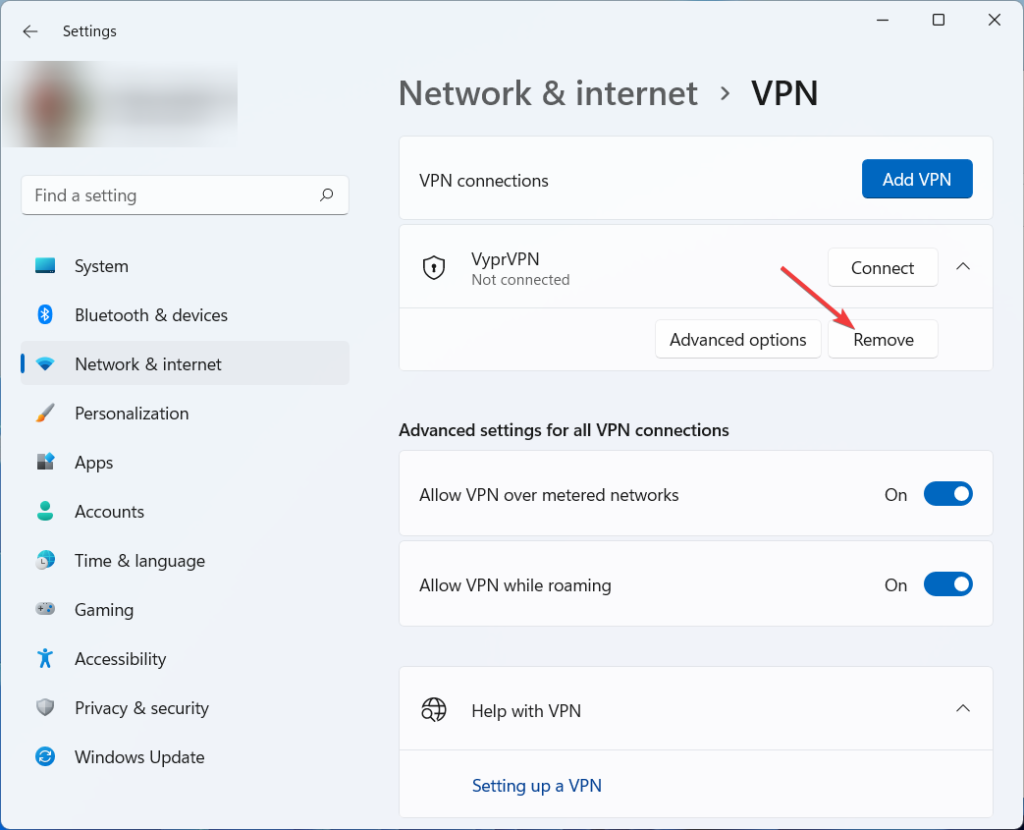Click Network & internet in the breadcrumb
Image resolution: width=1024 pixels, height=830 pixels.
pyautogui.click(x=548, y=93)
